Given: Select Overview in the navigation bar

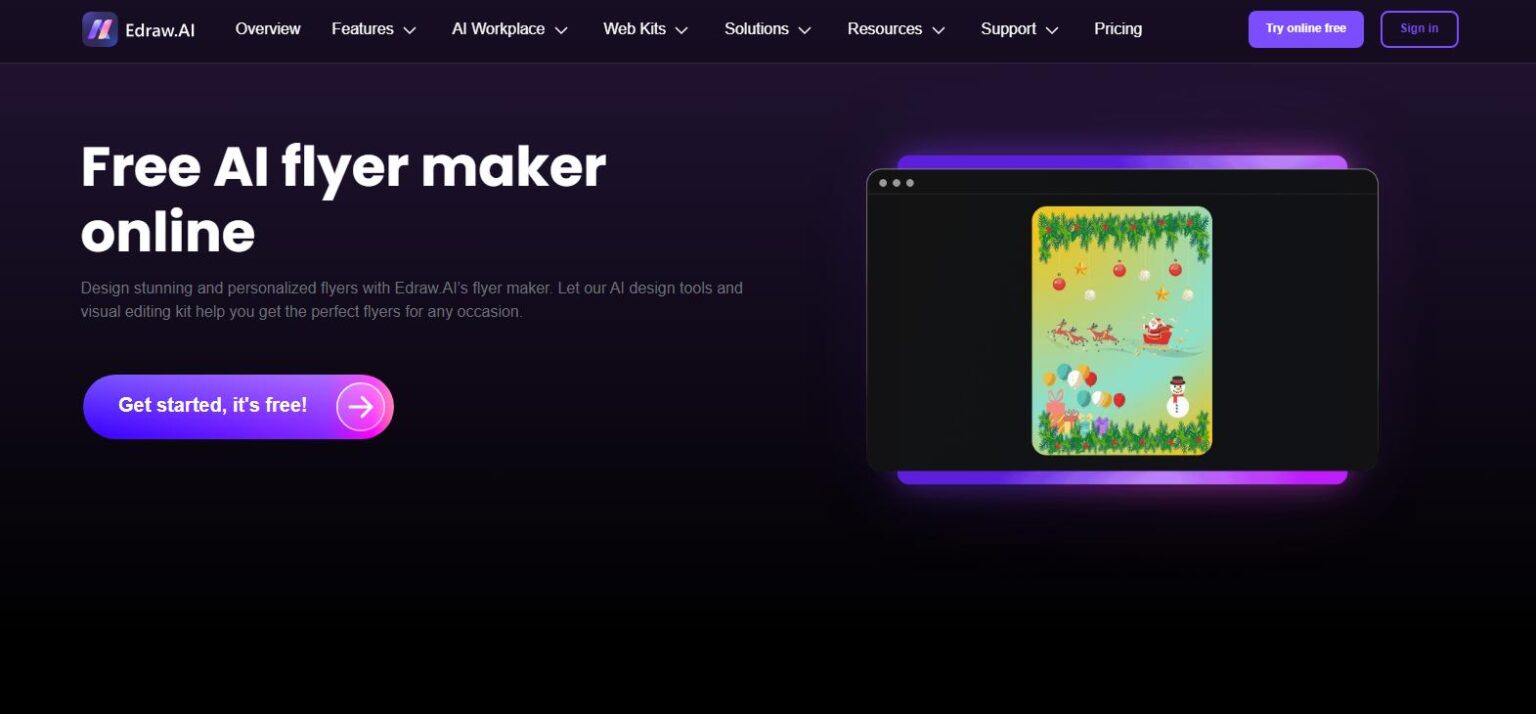Looking at the screenshot, I should [267, 29].
